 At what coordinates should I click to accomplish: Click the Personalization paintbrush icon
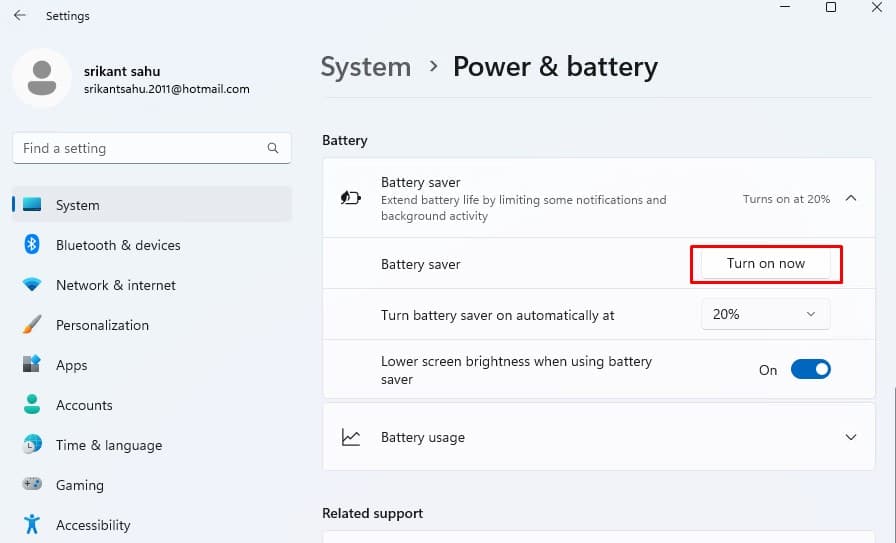[32, 325]
